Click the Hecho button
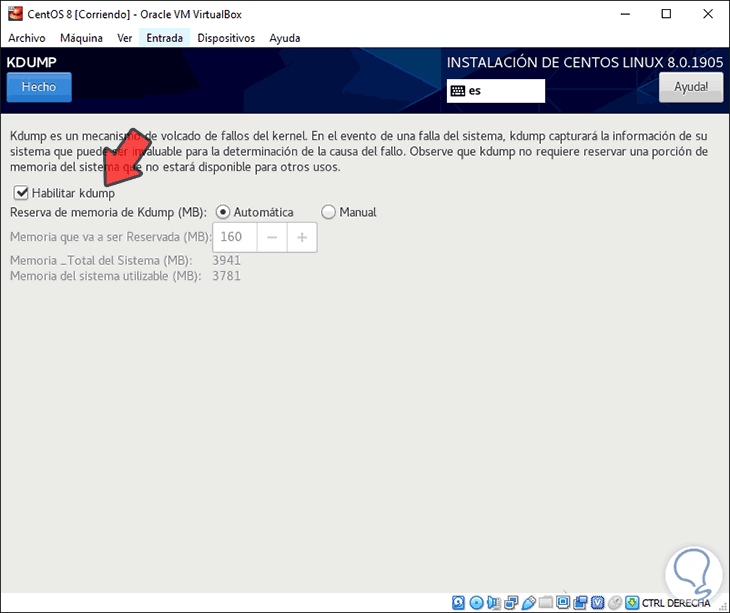Image resolution: width=730 pixels, height=613 pixels. (39, 87)
